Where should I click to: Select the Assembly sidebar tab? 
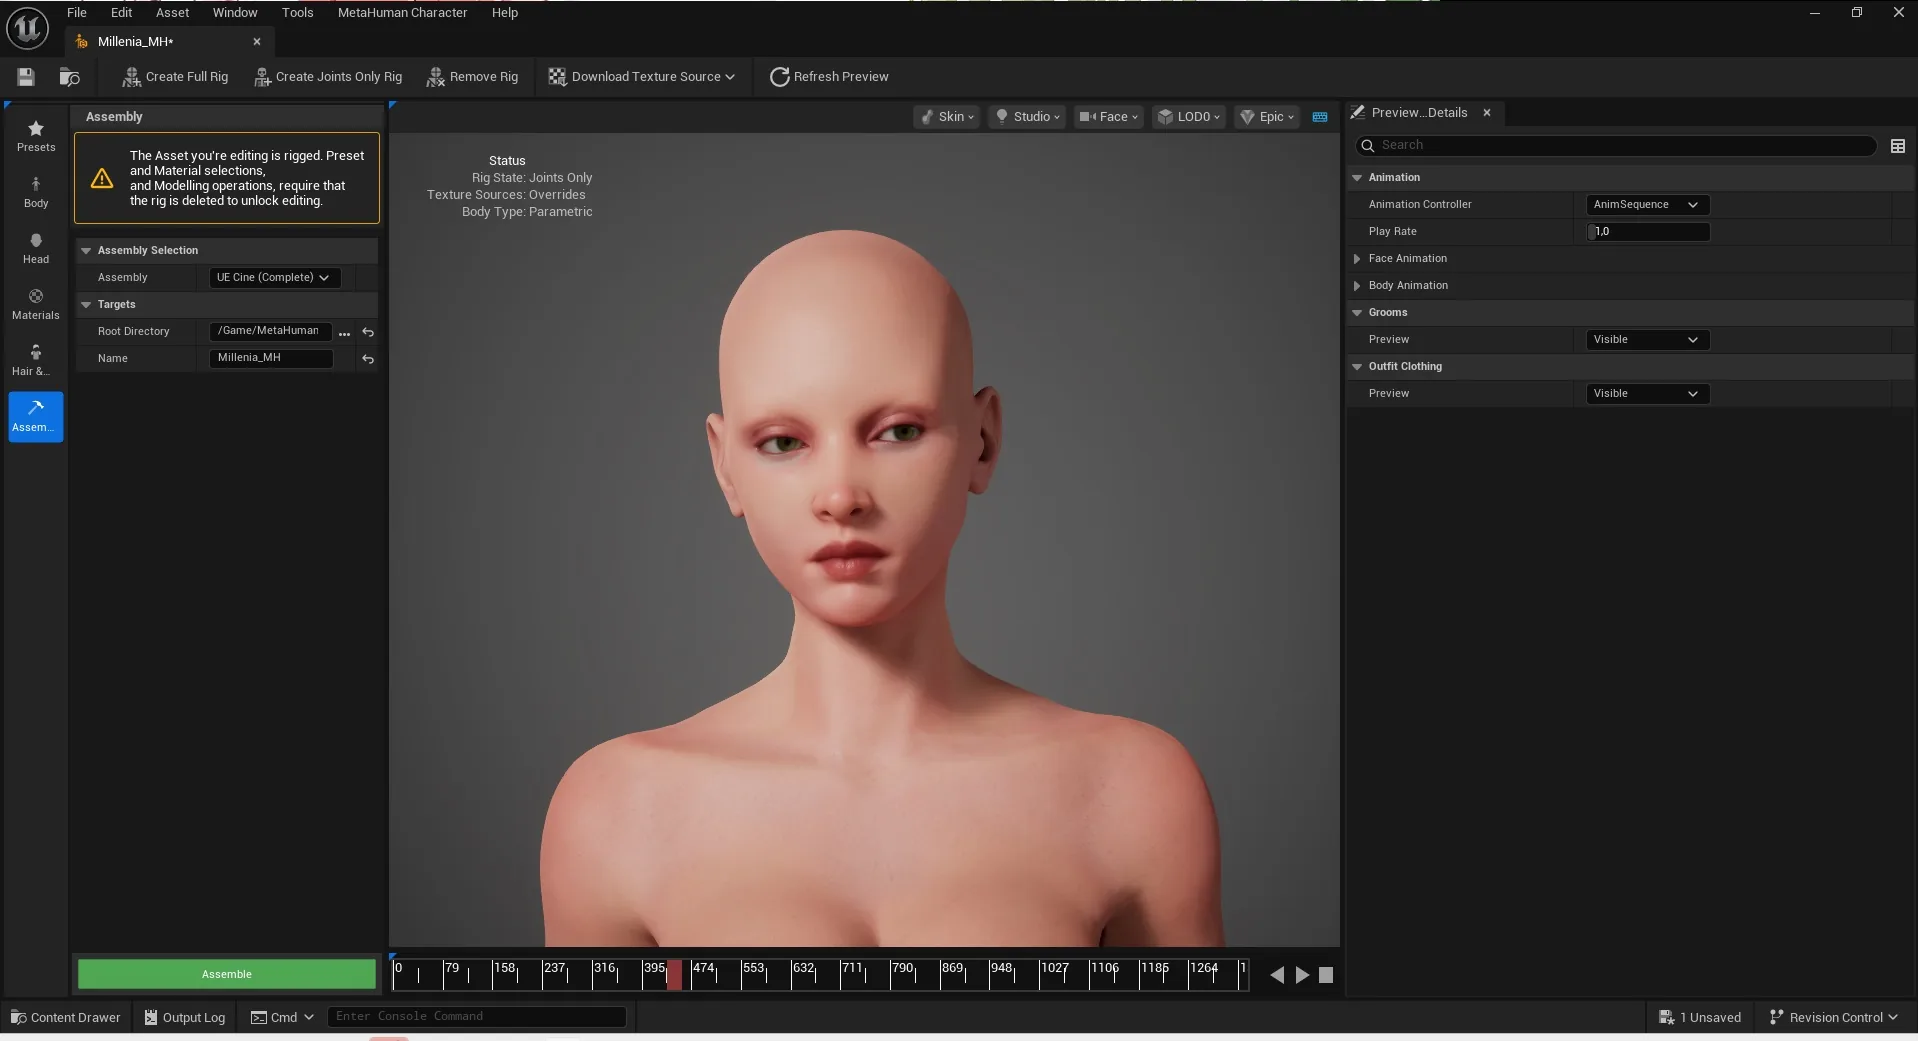[36, 416]
